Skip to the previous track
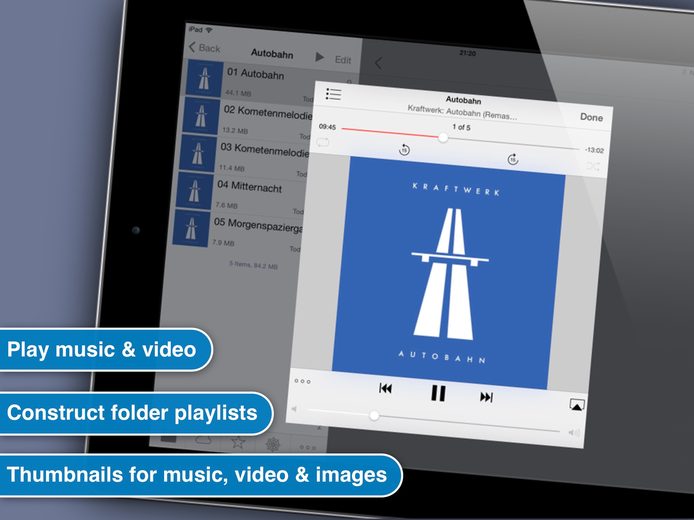 click(x=385, y=388)
